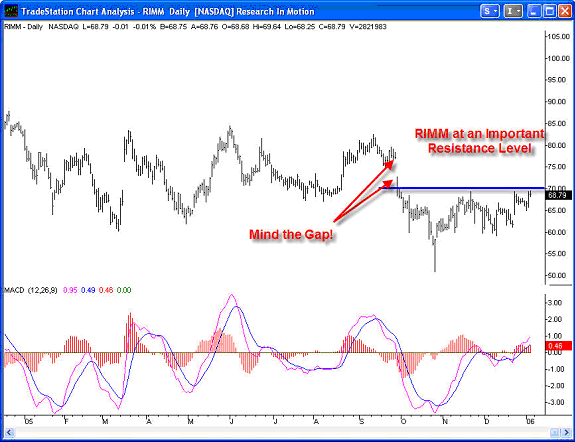Click the 'NASDAQ' text in the status line
This screenshot has height=442, width=575.
63,27
